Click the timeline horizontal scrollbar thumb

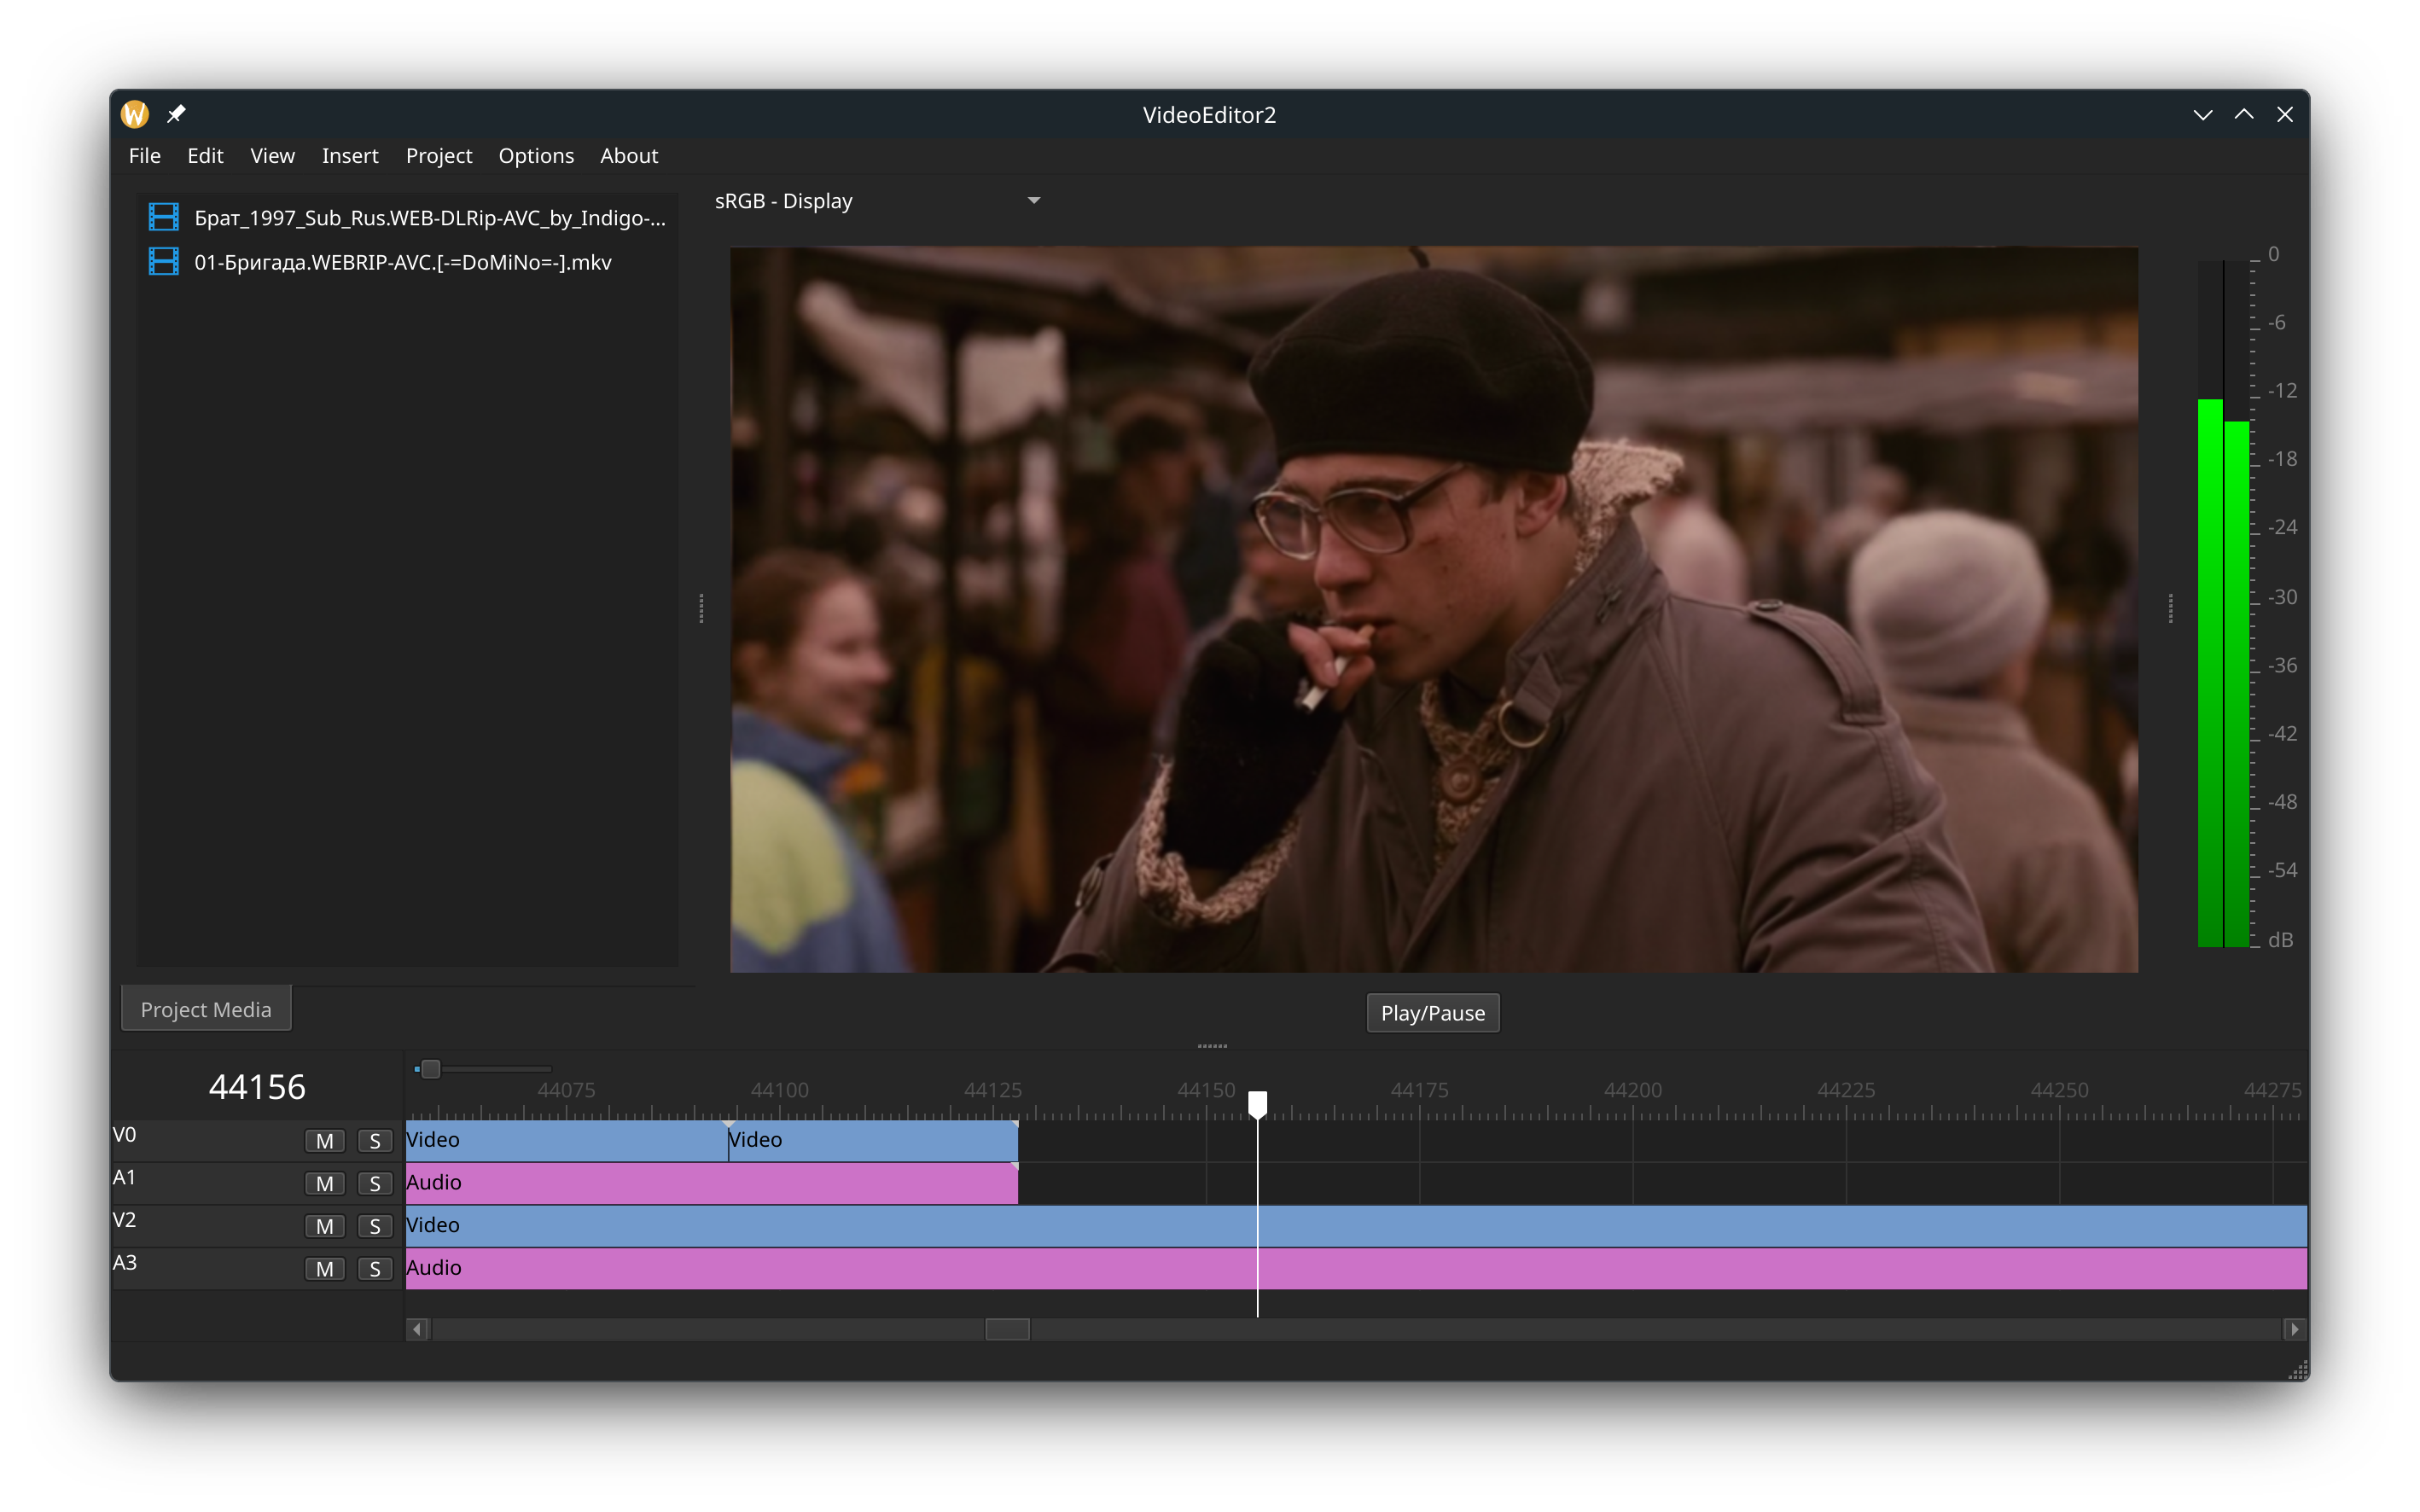[x=1007, y=1329]
